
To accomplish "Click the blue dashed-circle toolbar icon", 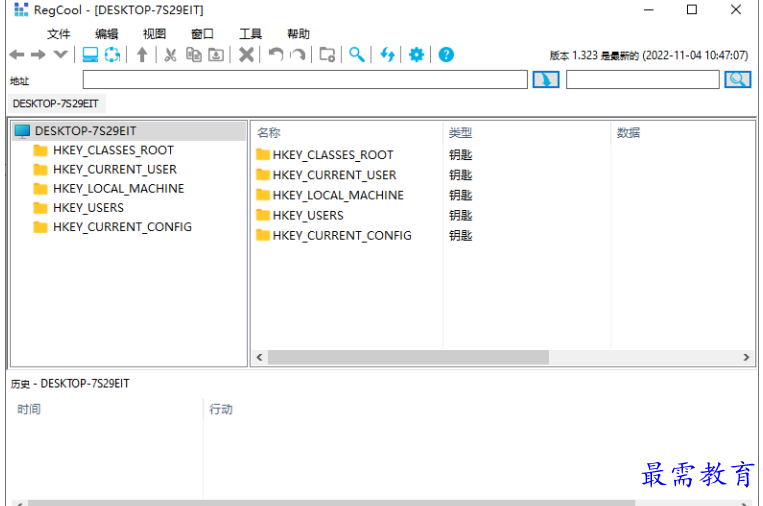I will [x=112, y=54].
